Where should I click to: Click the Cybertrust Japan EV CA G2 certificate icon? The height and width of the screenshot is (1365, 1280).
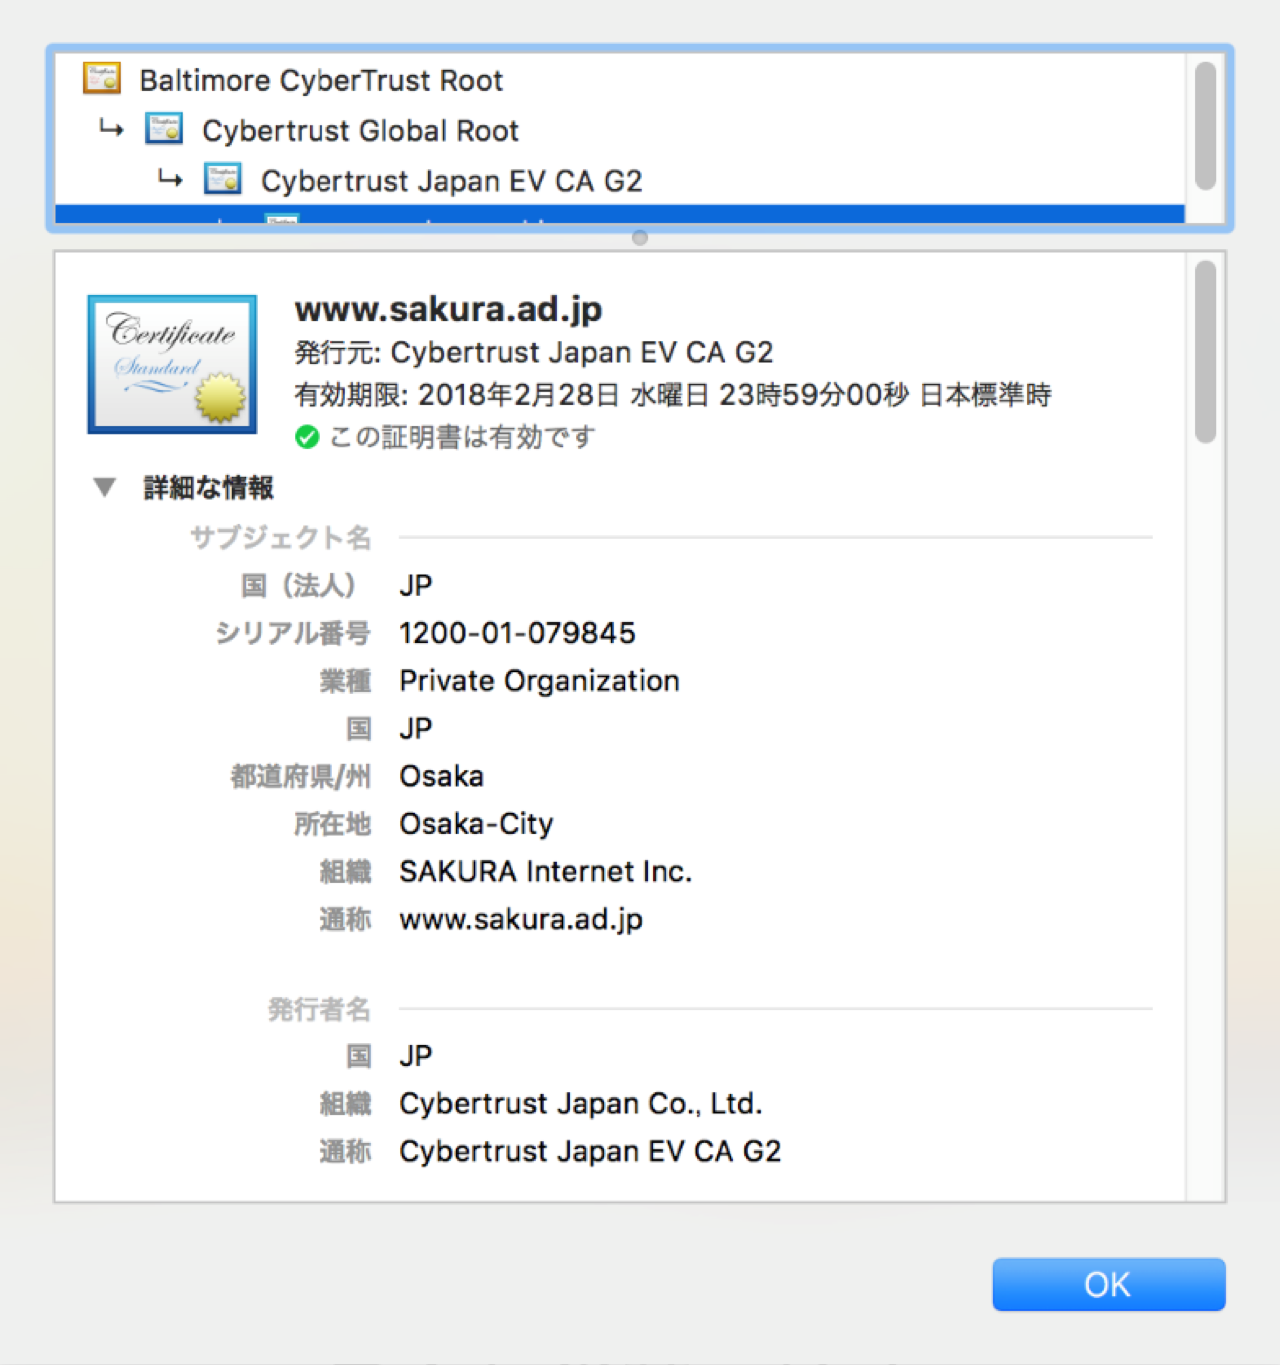pyautogui.click(x=223, y=179)
